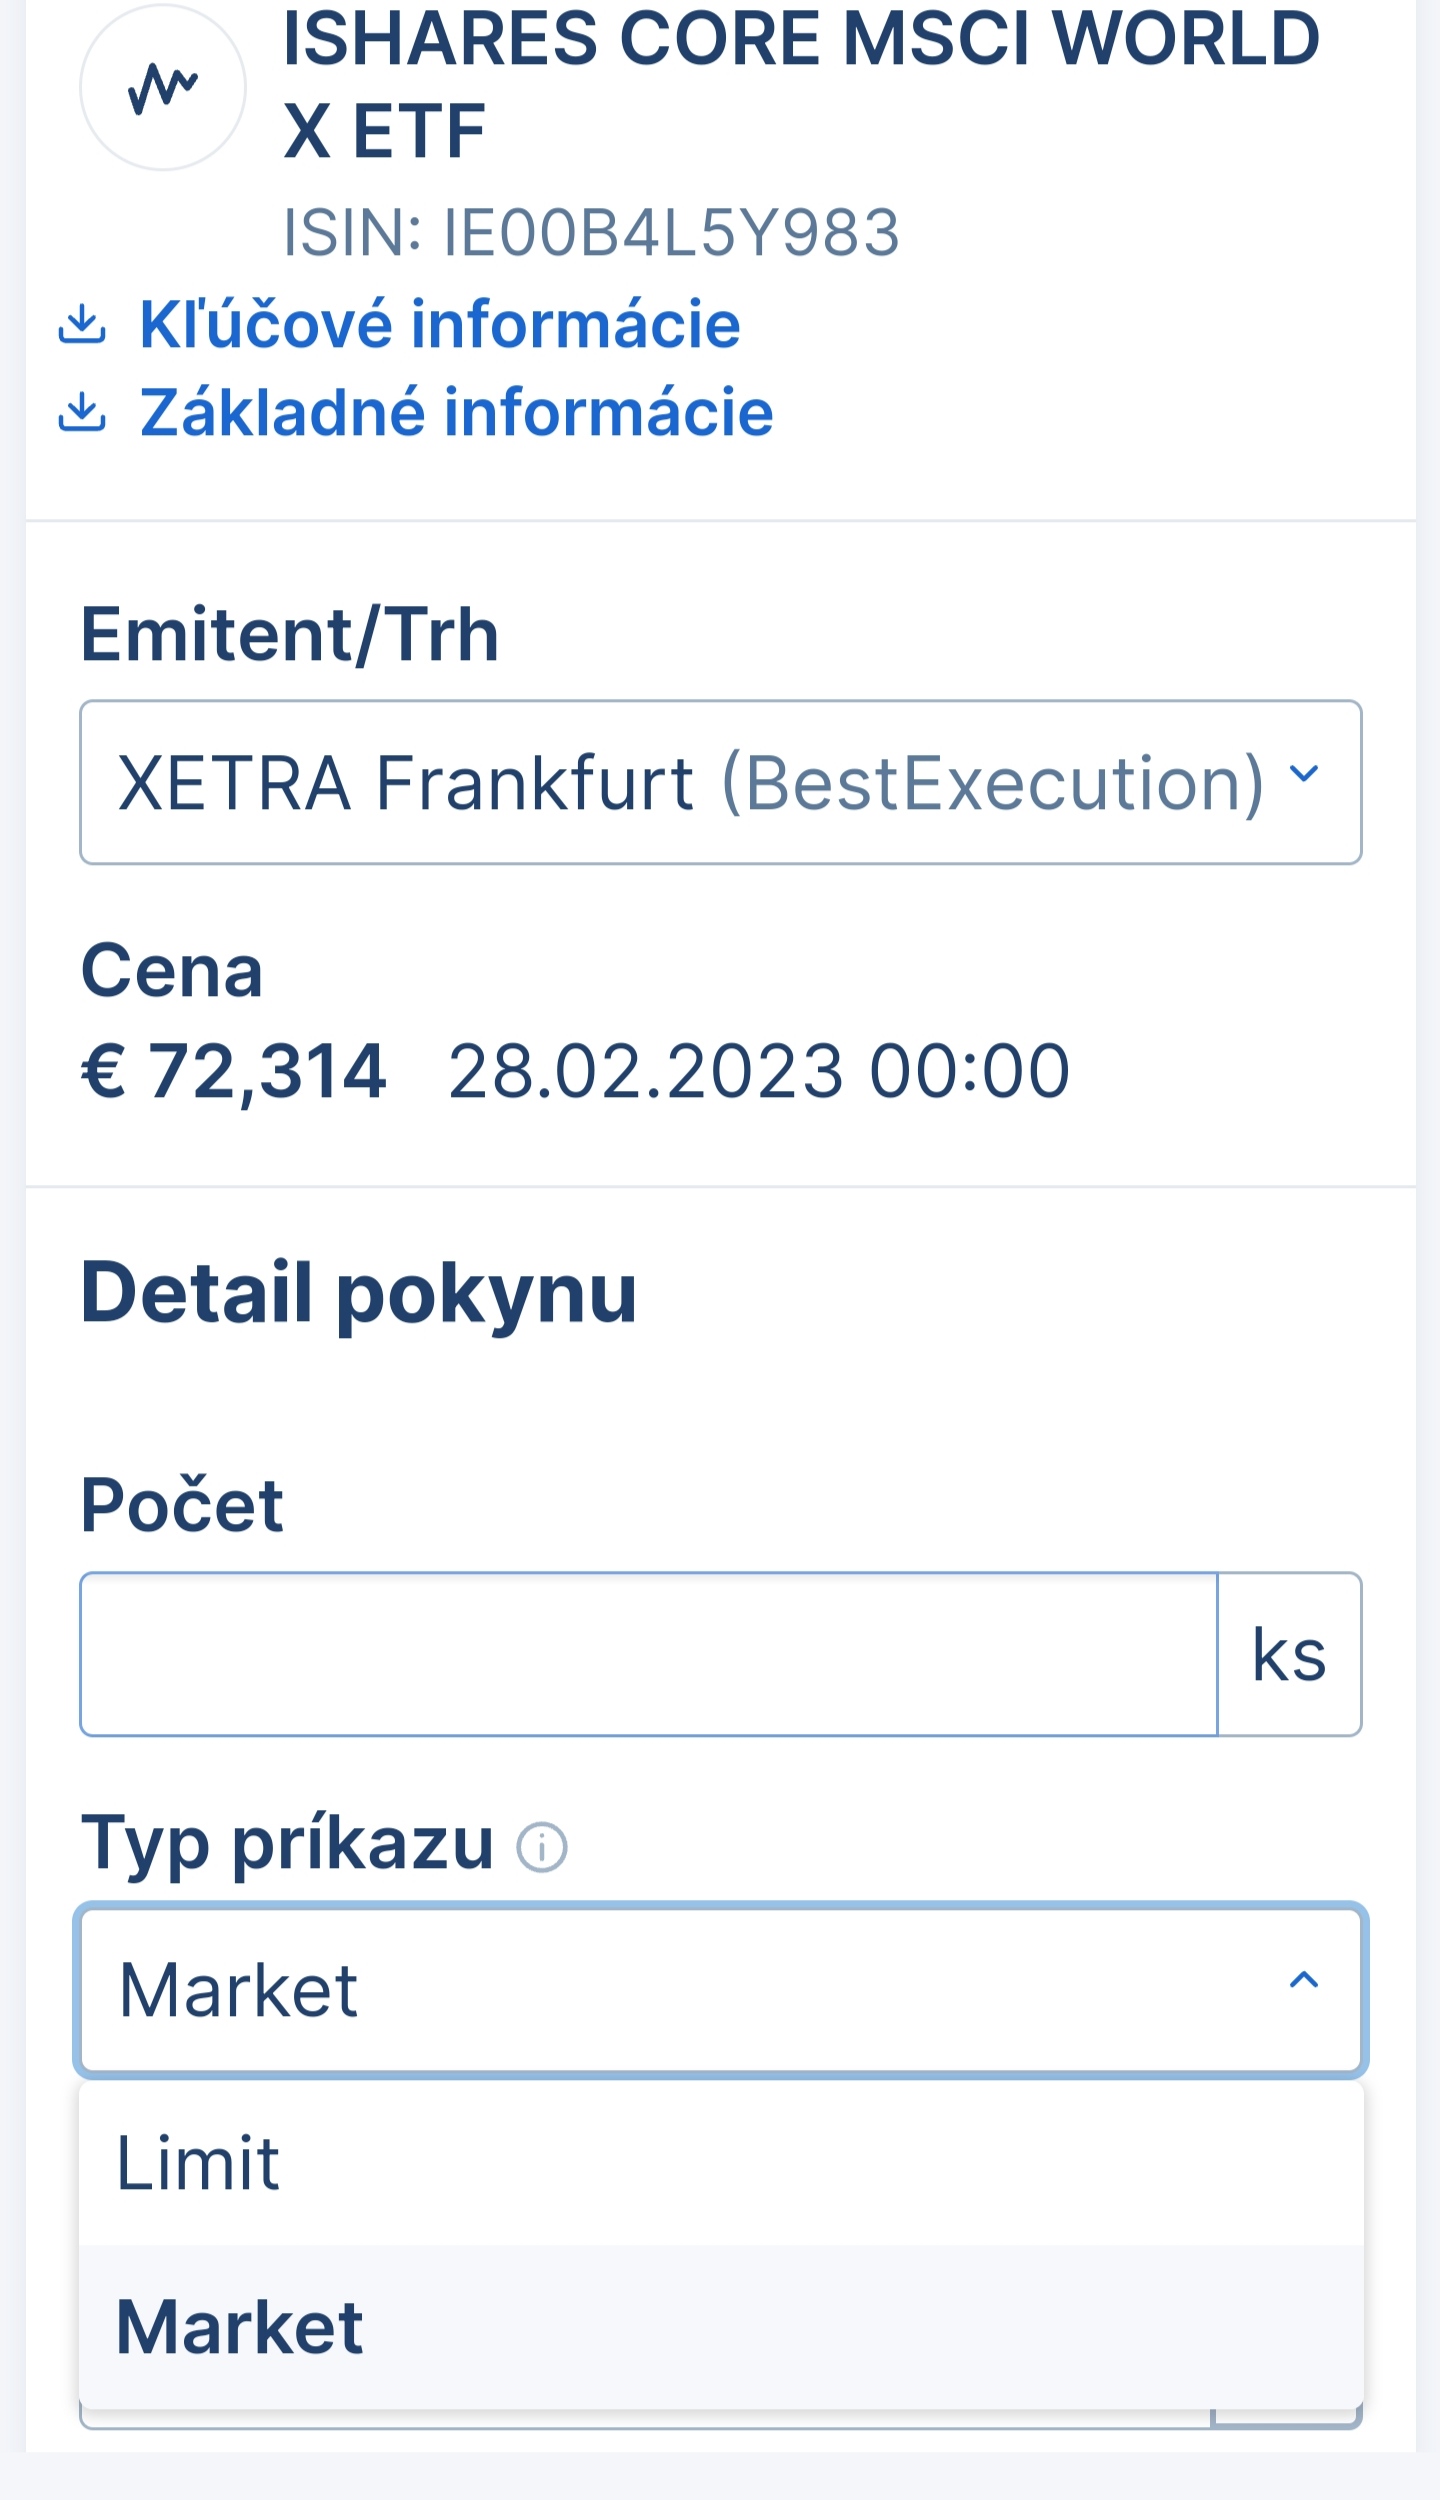Tap the Detail pokynu section heading
The image size is (1440, 2500).
click(x=359, y=1294)
